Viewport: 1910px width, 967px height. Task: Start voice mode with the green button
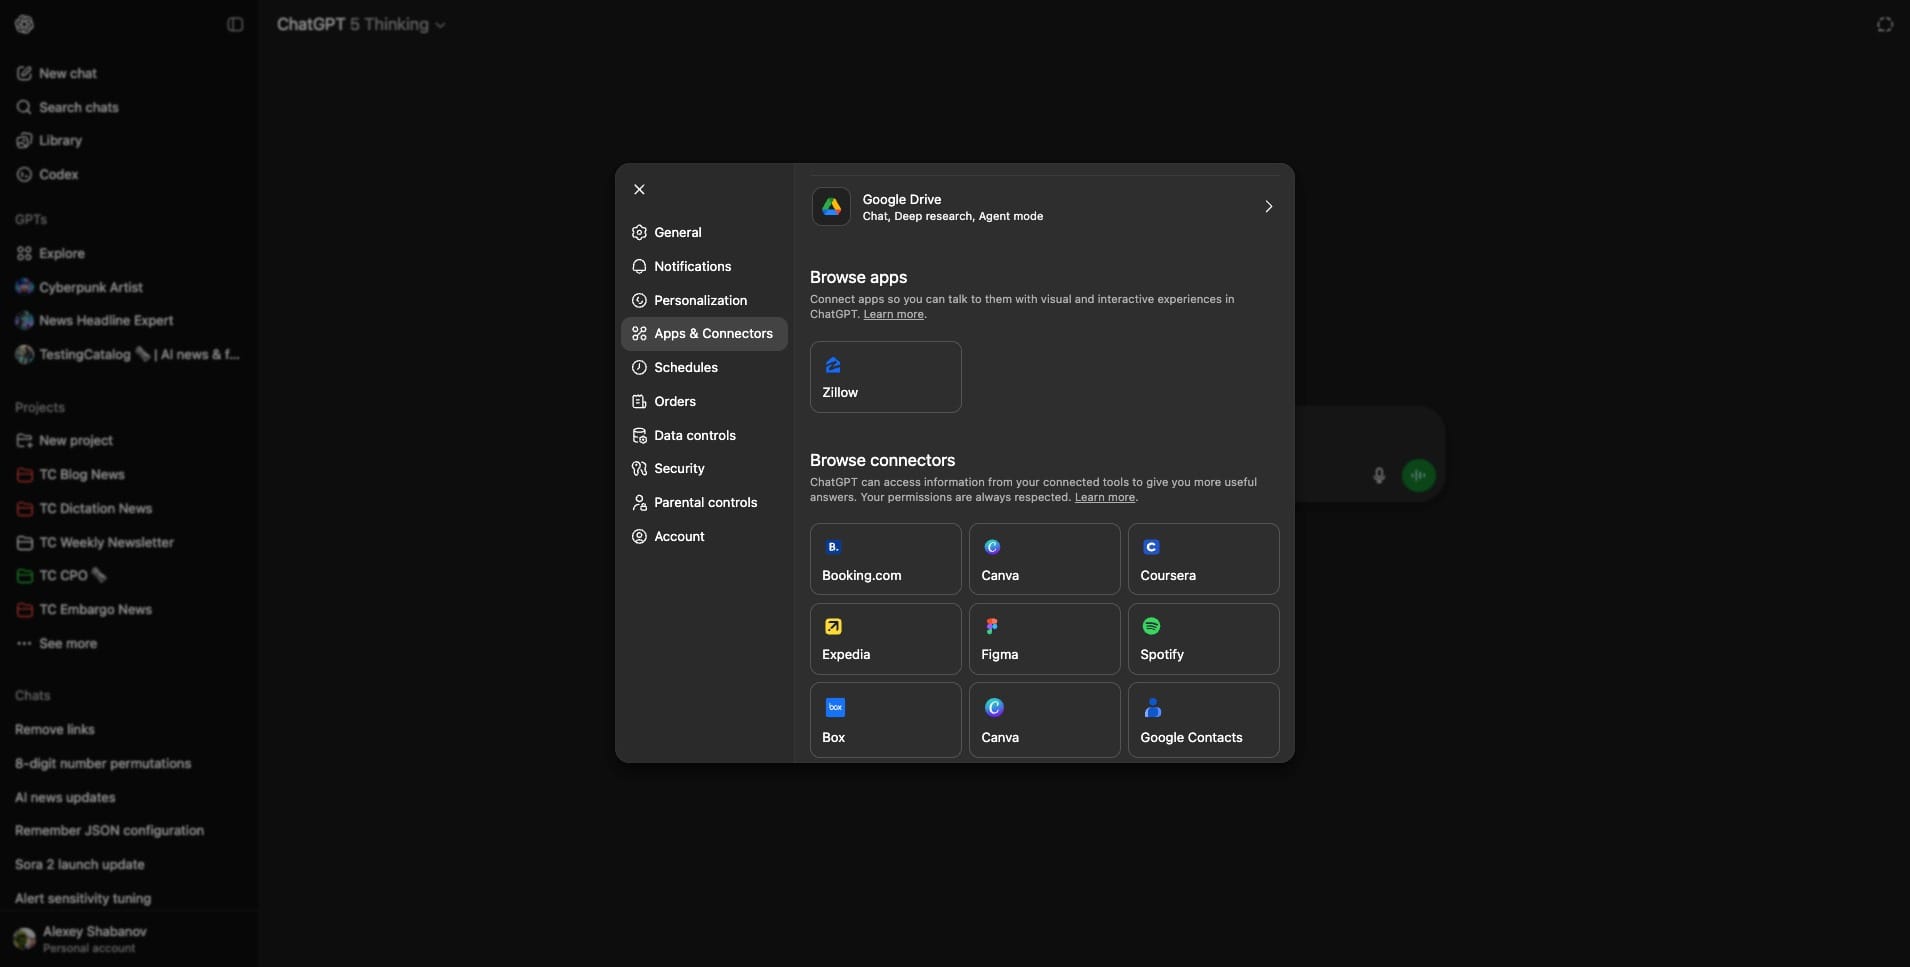click(1418, 475)
